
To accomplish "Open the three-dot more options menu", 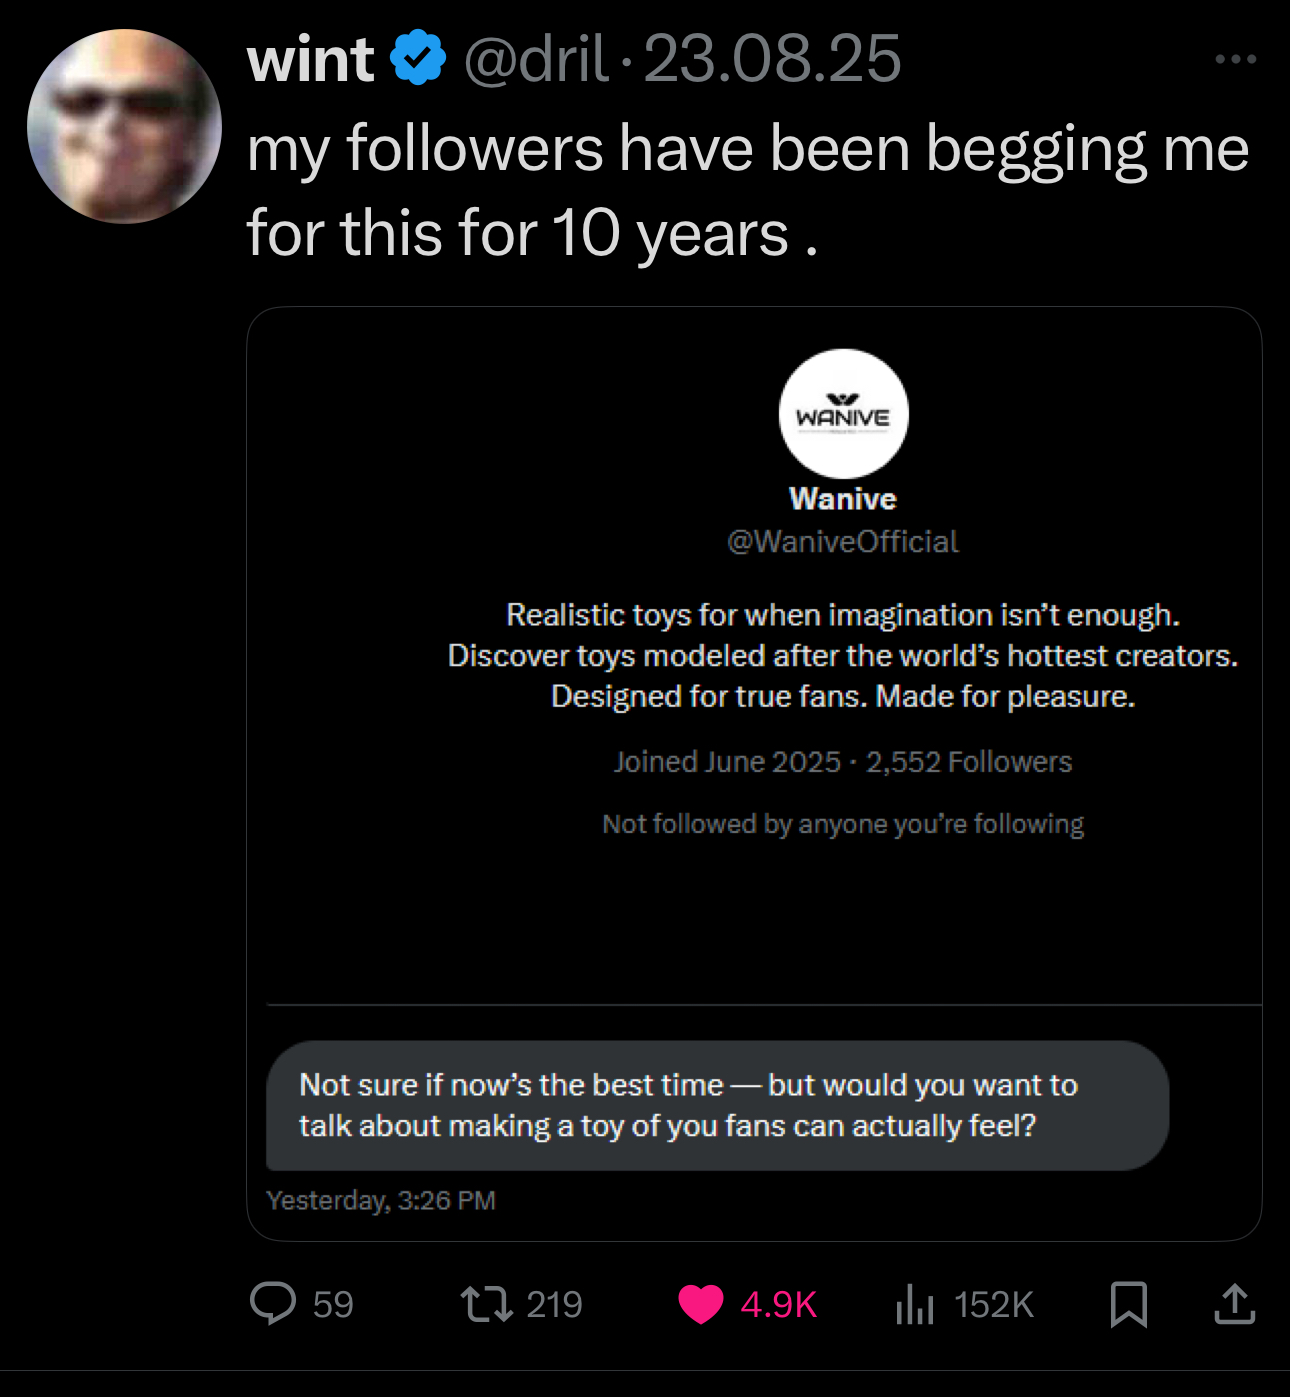I will 1235,60.
